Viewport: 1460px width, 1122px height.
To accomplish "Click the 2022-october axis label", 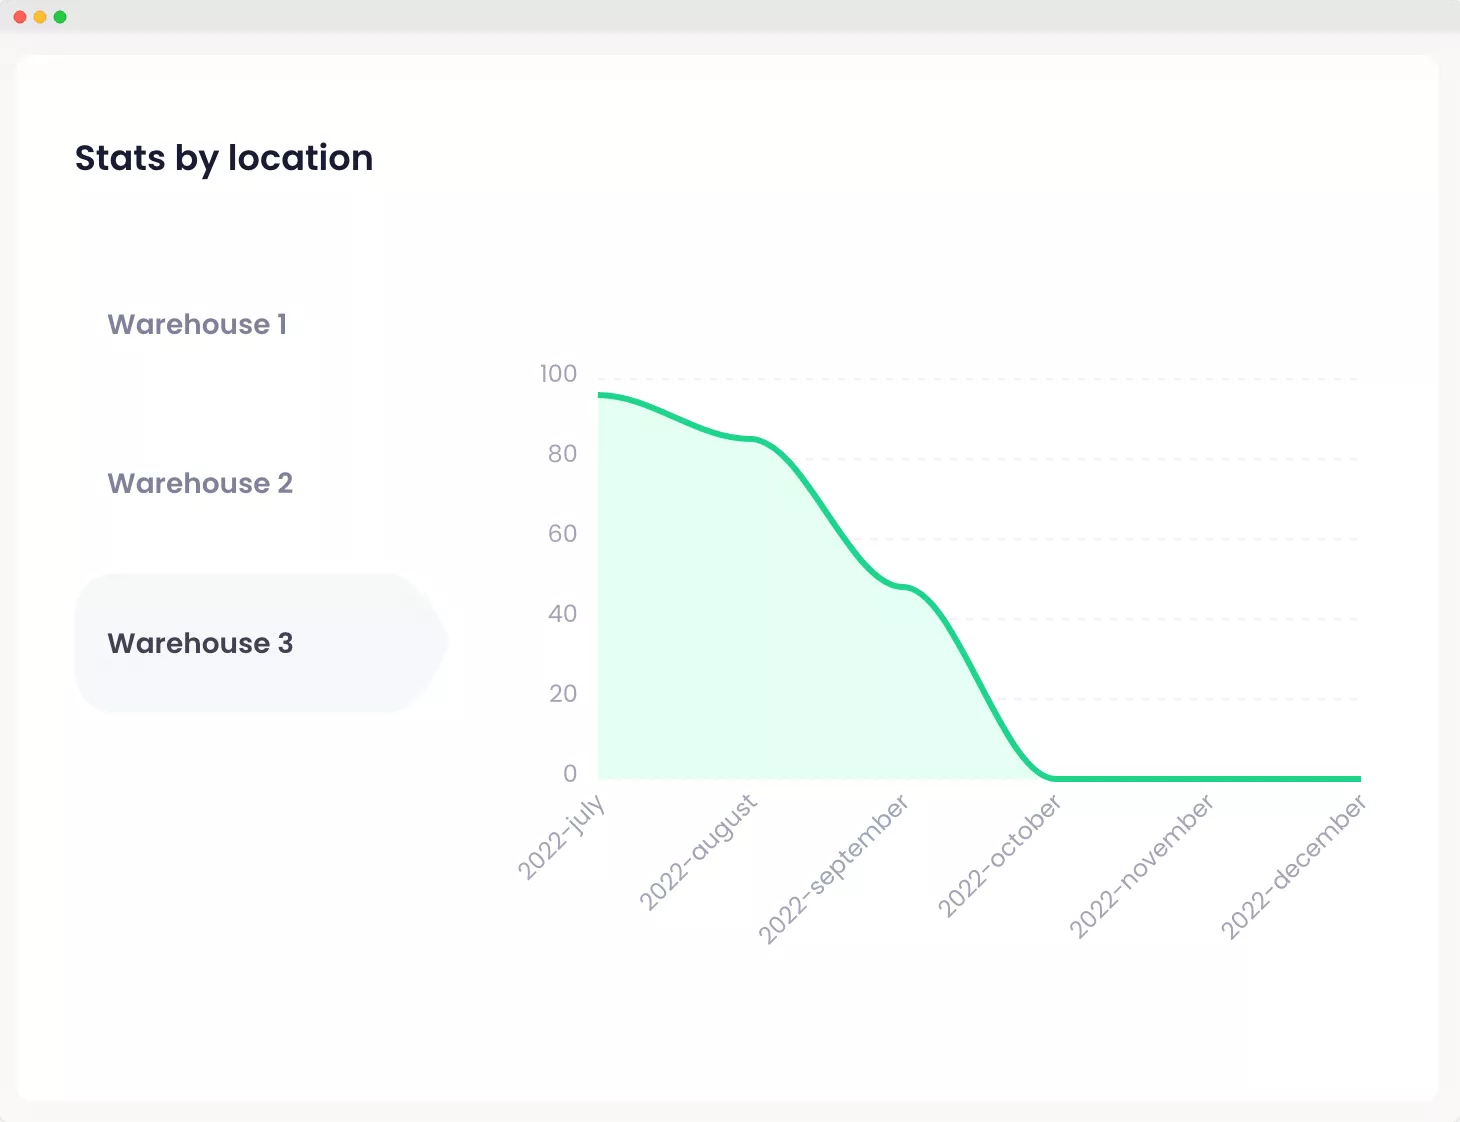I will point(999,856).
